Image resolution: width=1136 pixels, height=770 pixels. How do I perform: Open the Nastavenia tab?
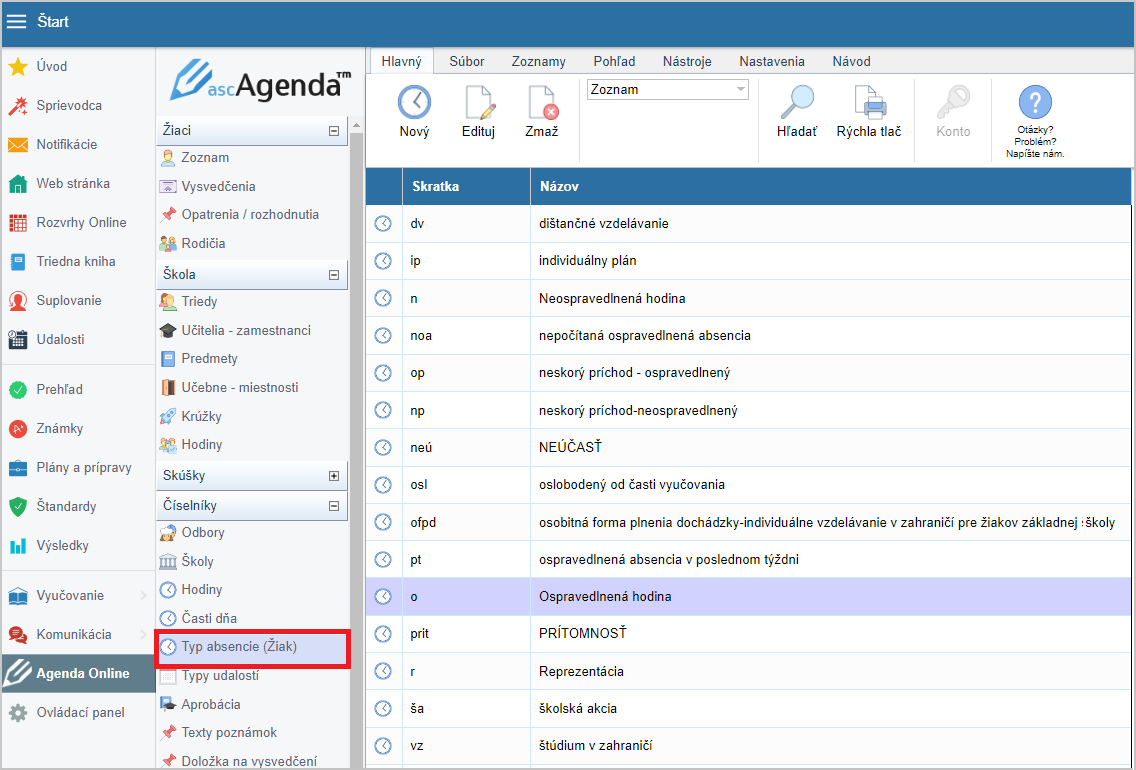pyautogui.click(x=772, y=62)
